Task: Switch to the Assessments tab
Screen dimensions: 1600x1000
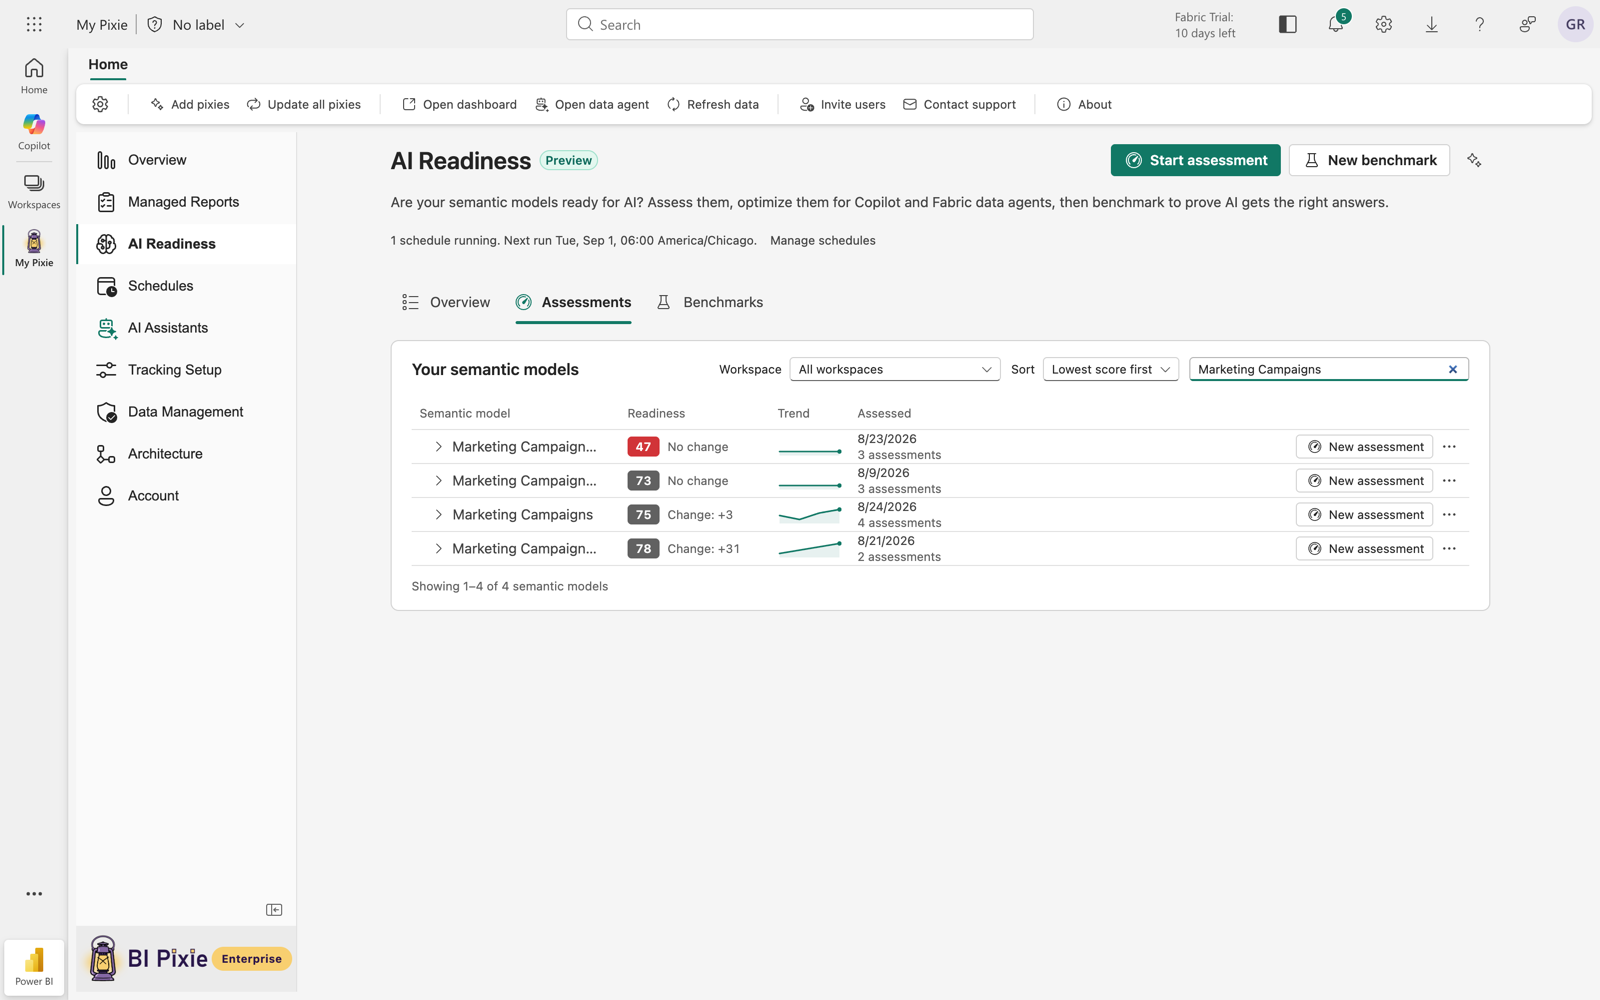Action: (x=573, y=302)
